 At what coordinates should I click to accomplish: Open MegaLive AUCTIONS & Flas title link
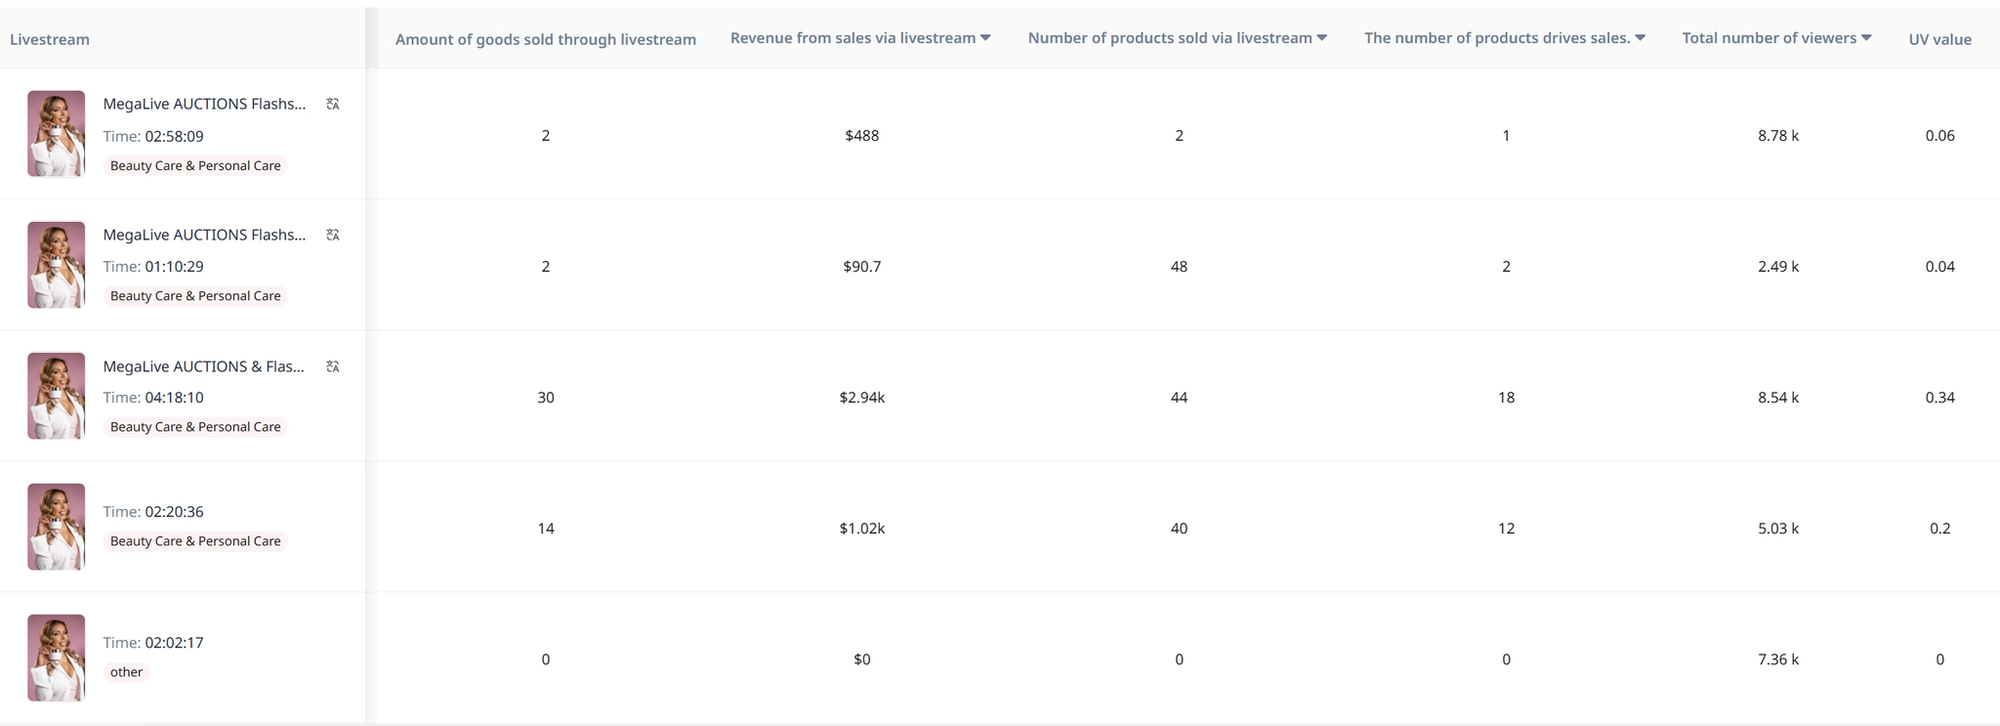204,367
